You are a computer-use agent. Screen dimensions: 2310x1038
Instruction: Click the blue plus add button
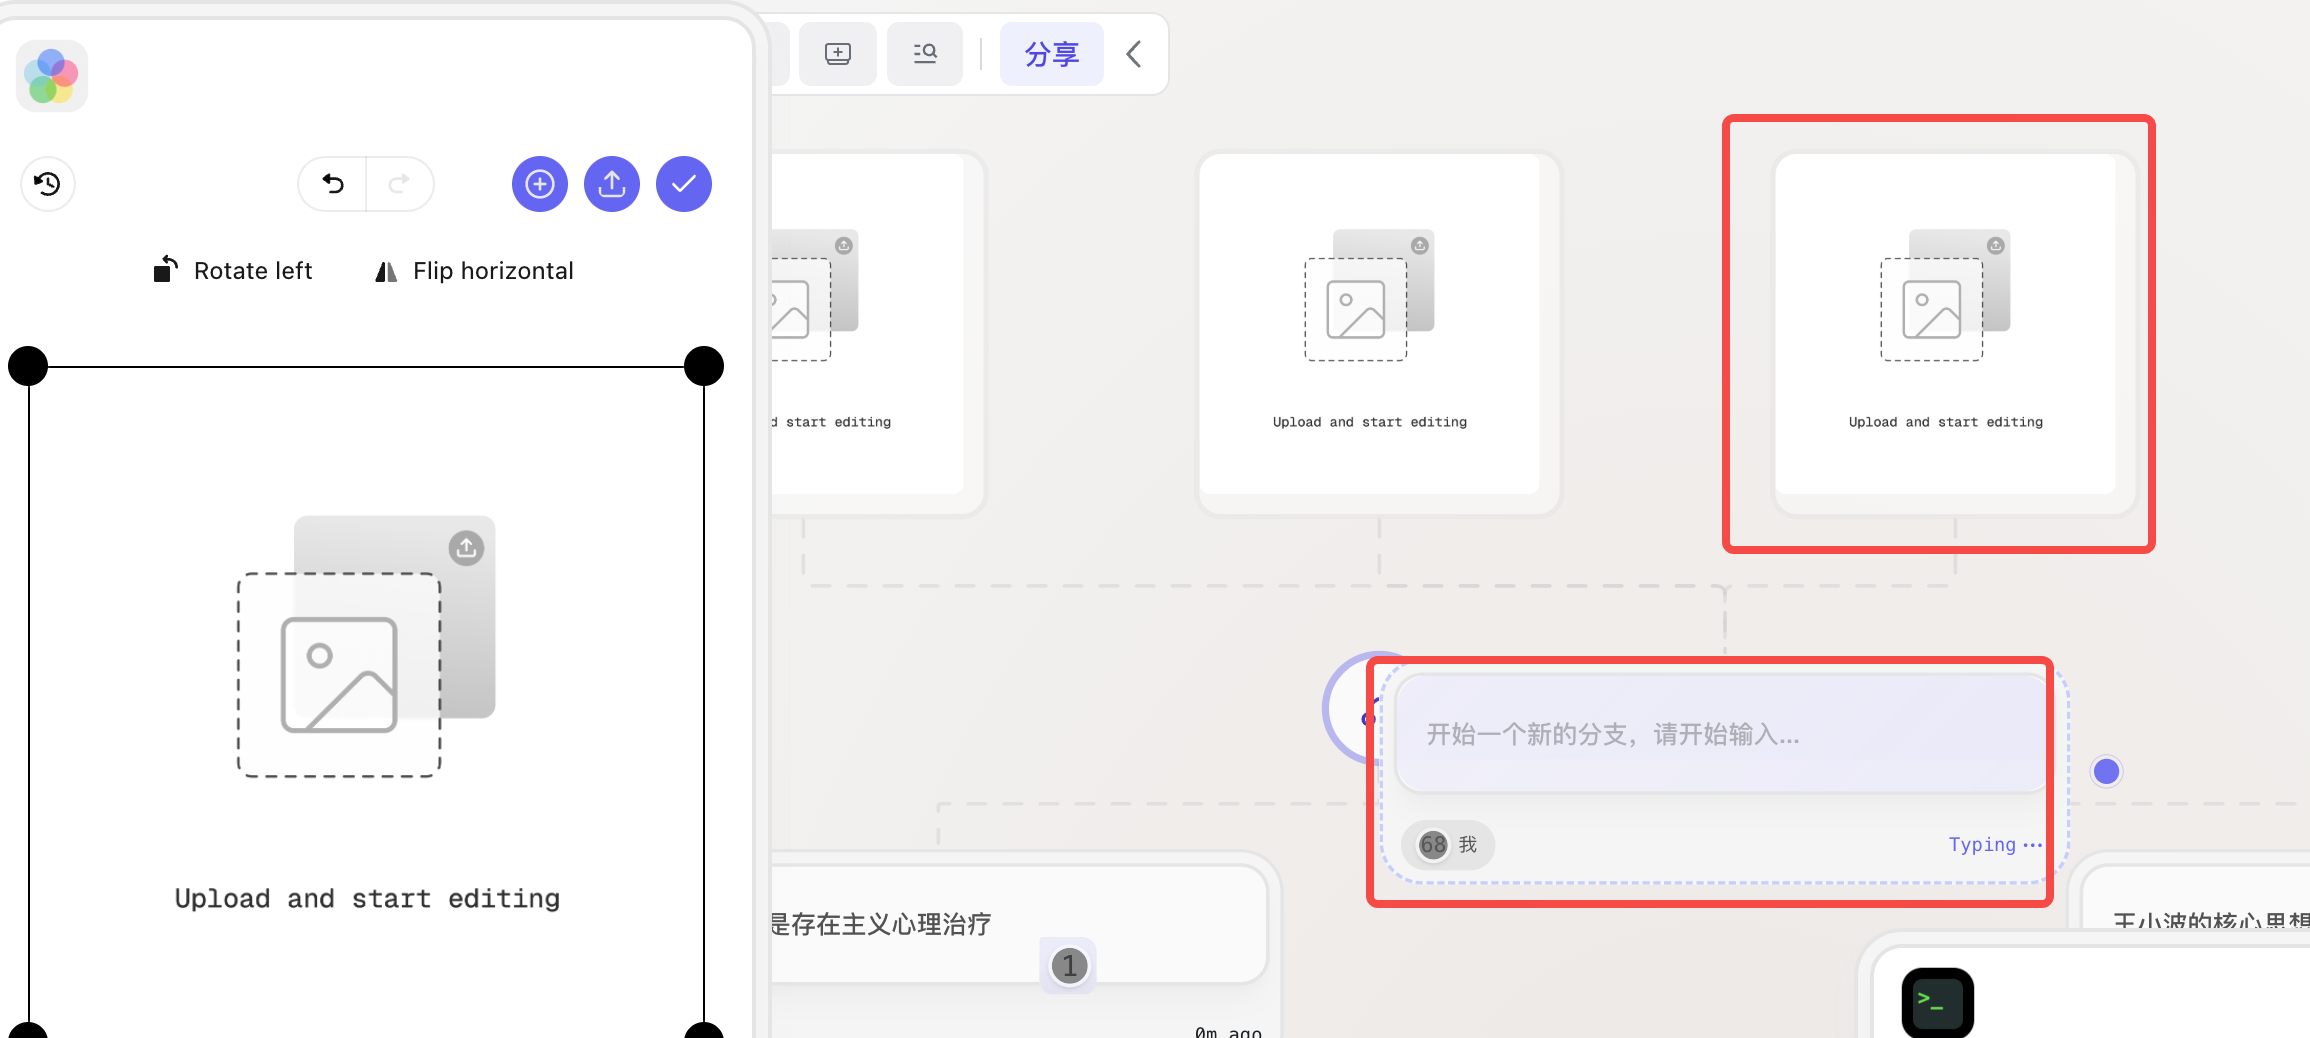click(x=540, y=184)
